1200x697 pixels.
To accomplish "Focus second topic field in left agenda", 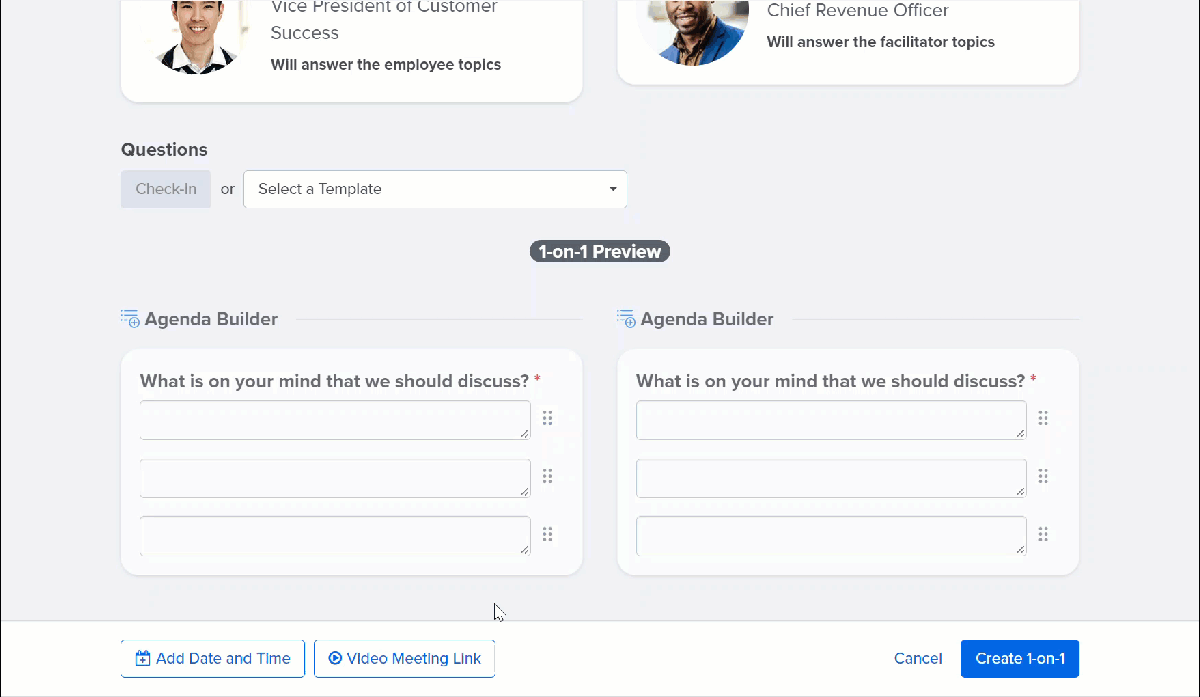I will point(335,478).
